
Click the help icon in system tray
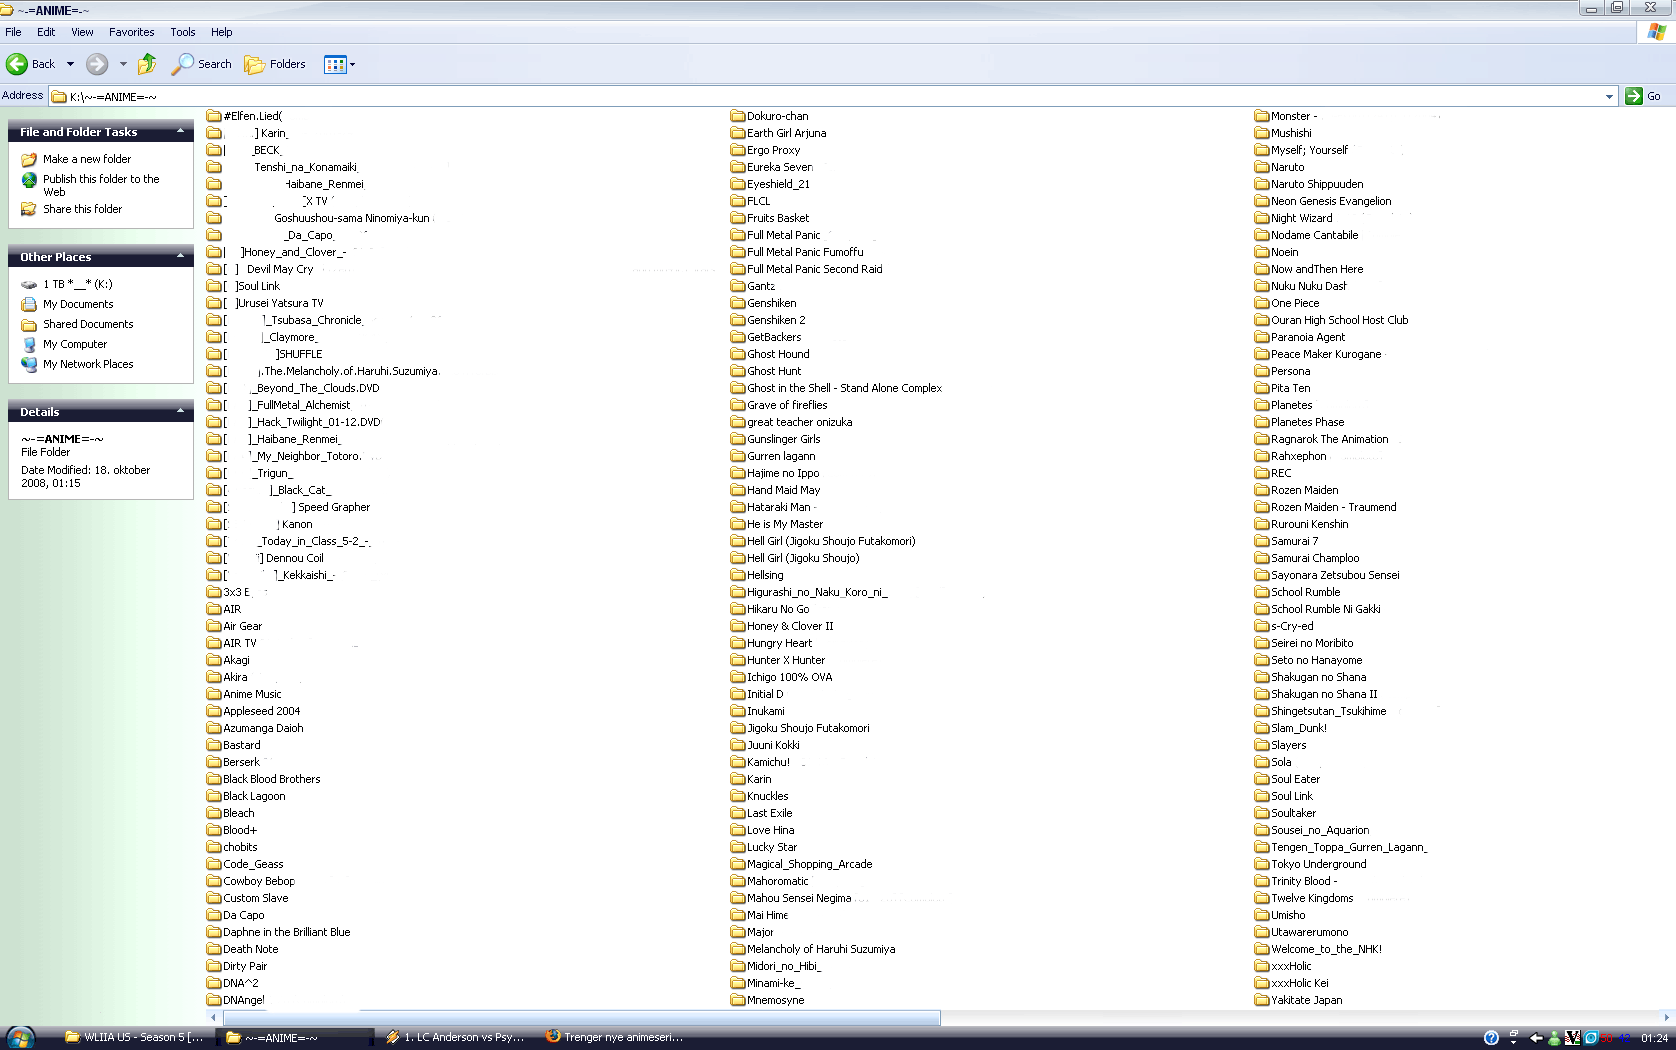click(1491, 1038)
